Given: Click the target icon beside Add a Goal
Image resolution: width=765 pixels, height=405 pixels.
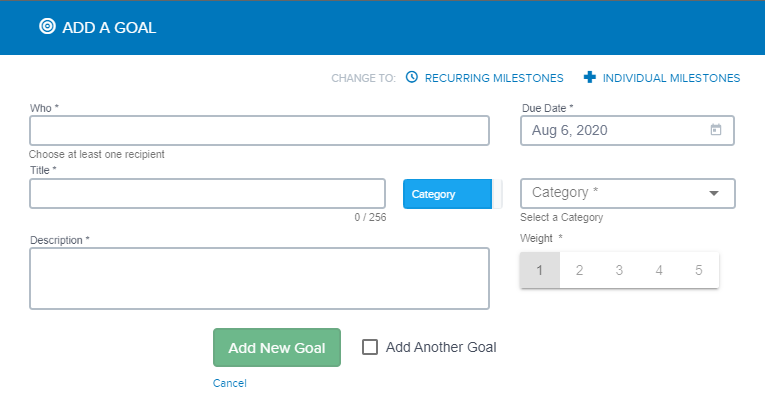Looking at the screenshot, I should tap(47, 26).
